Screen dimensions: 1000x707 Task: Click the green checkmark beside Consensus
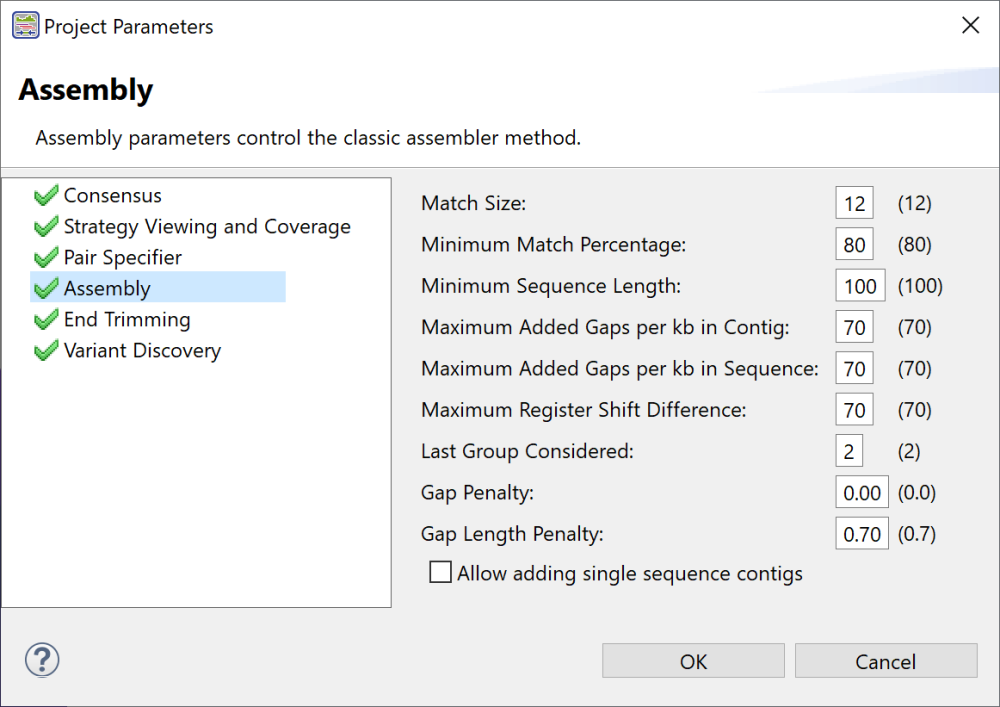[46, 195]
